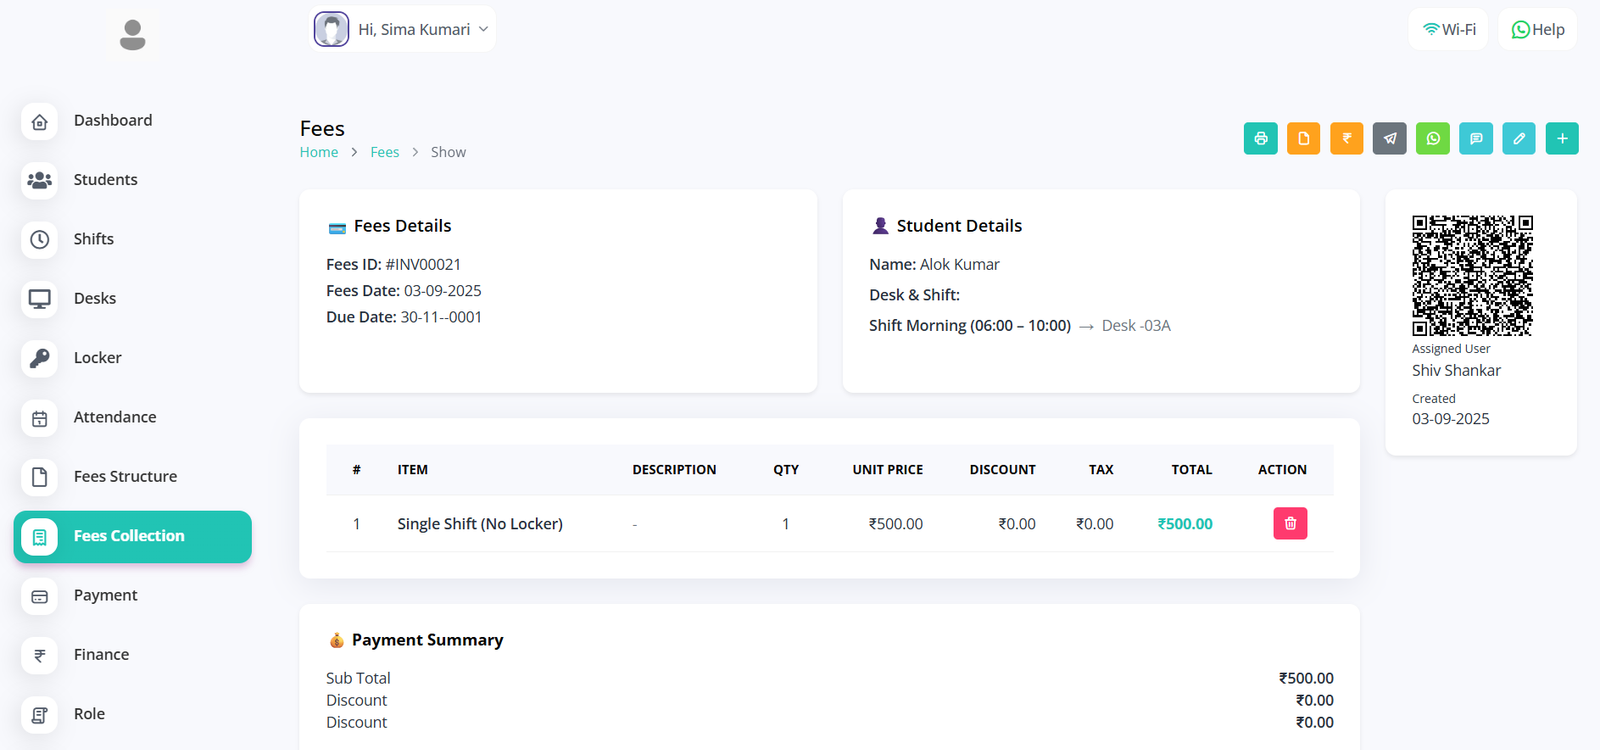
Task: Click the invoice QR code image
Action: [1471, 275]
